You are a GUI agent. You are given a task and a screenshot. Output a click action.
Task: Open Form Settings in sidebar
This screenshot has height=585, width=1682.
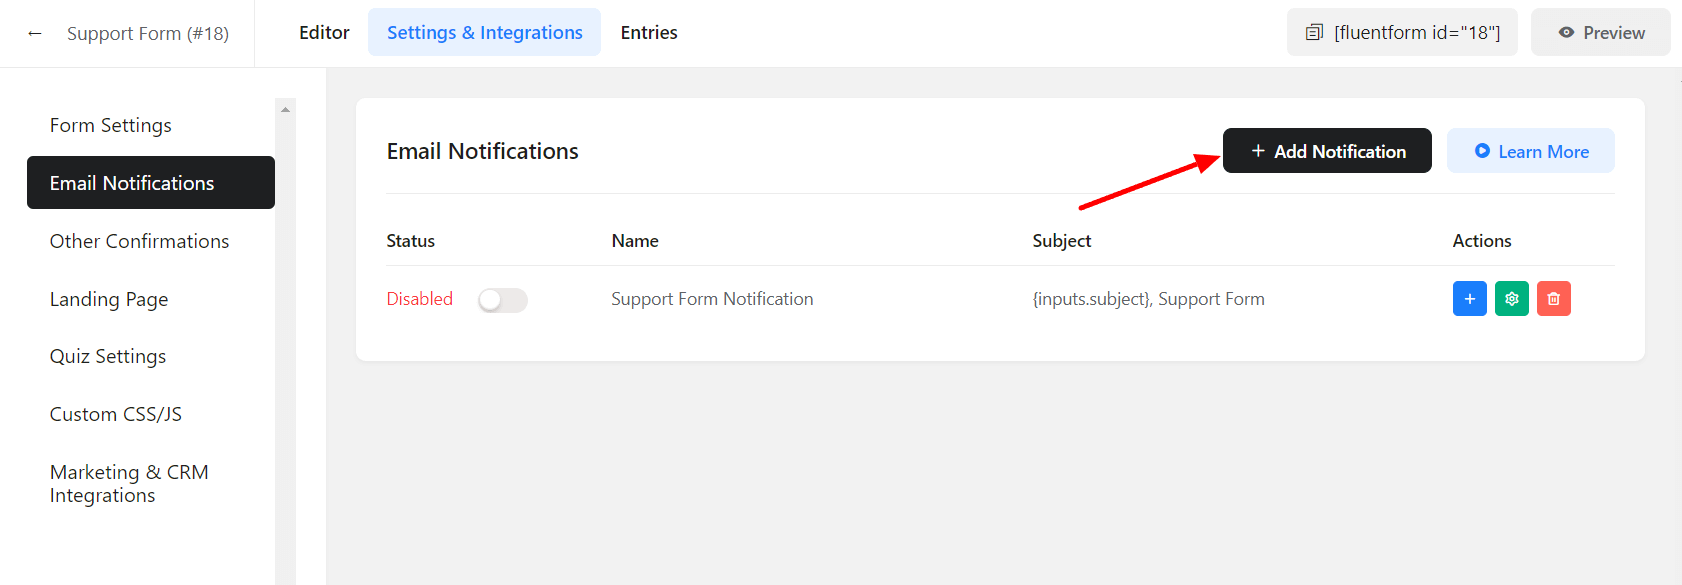[x=111, y=125]
